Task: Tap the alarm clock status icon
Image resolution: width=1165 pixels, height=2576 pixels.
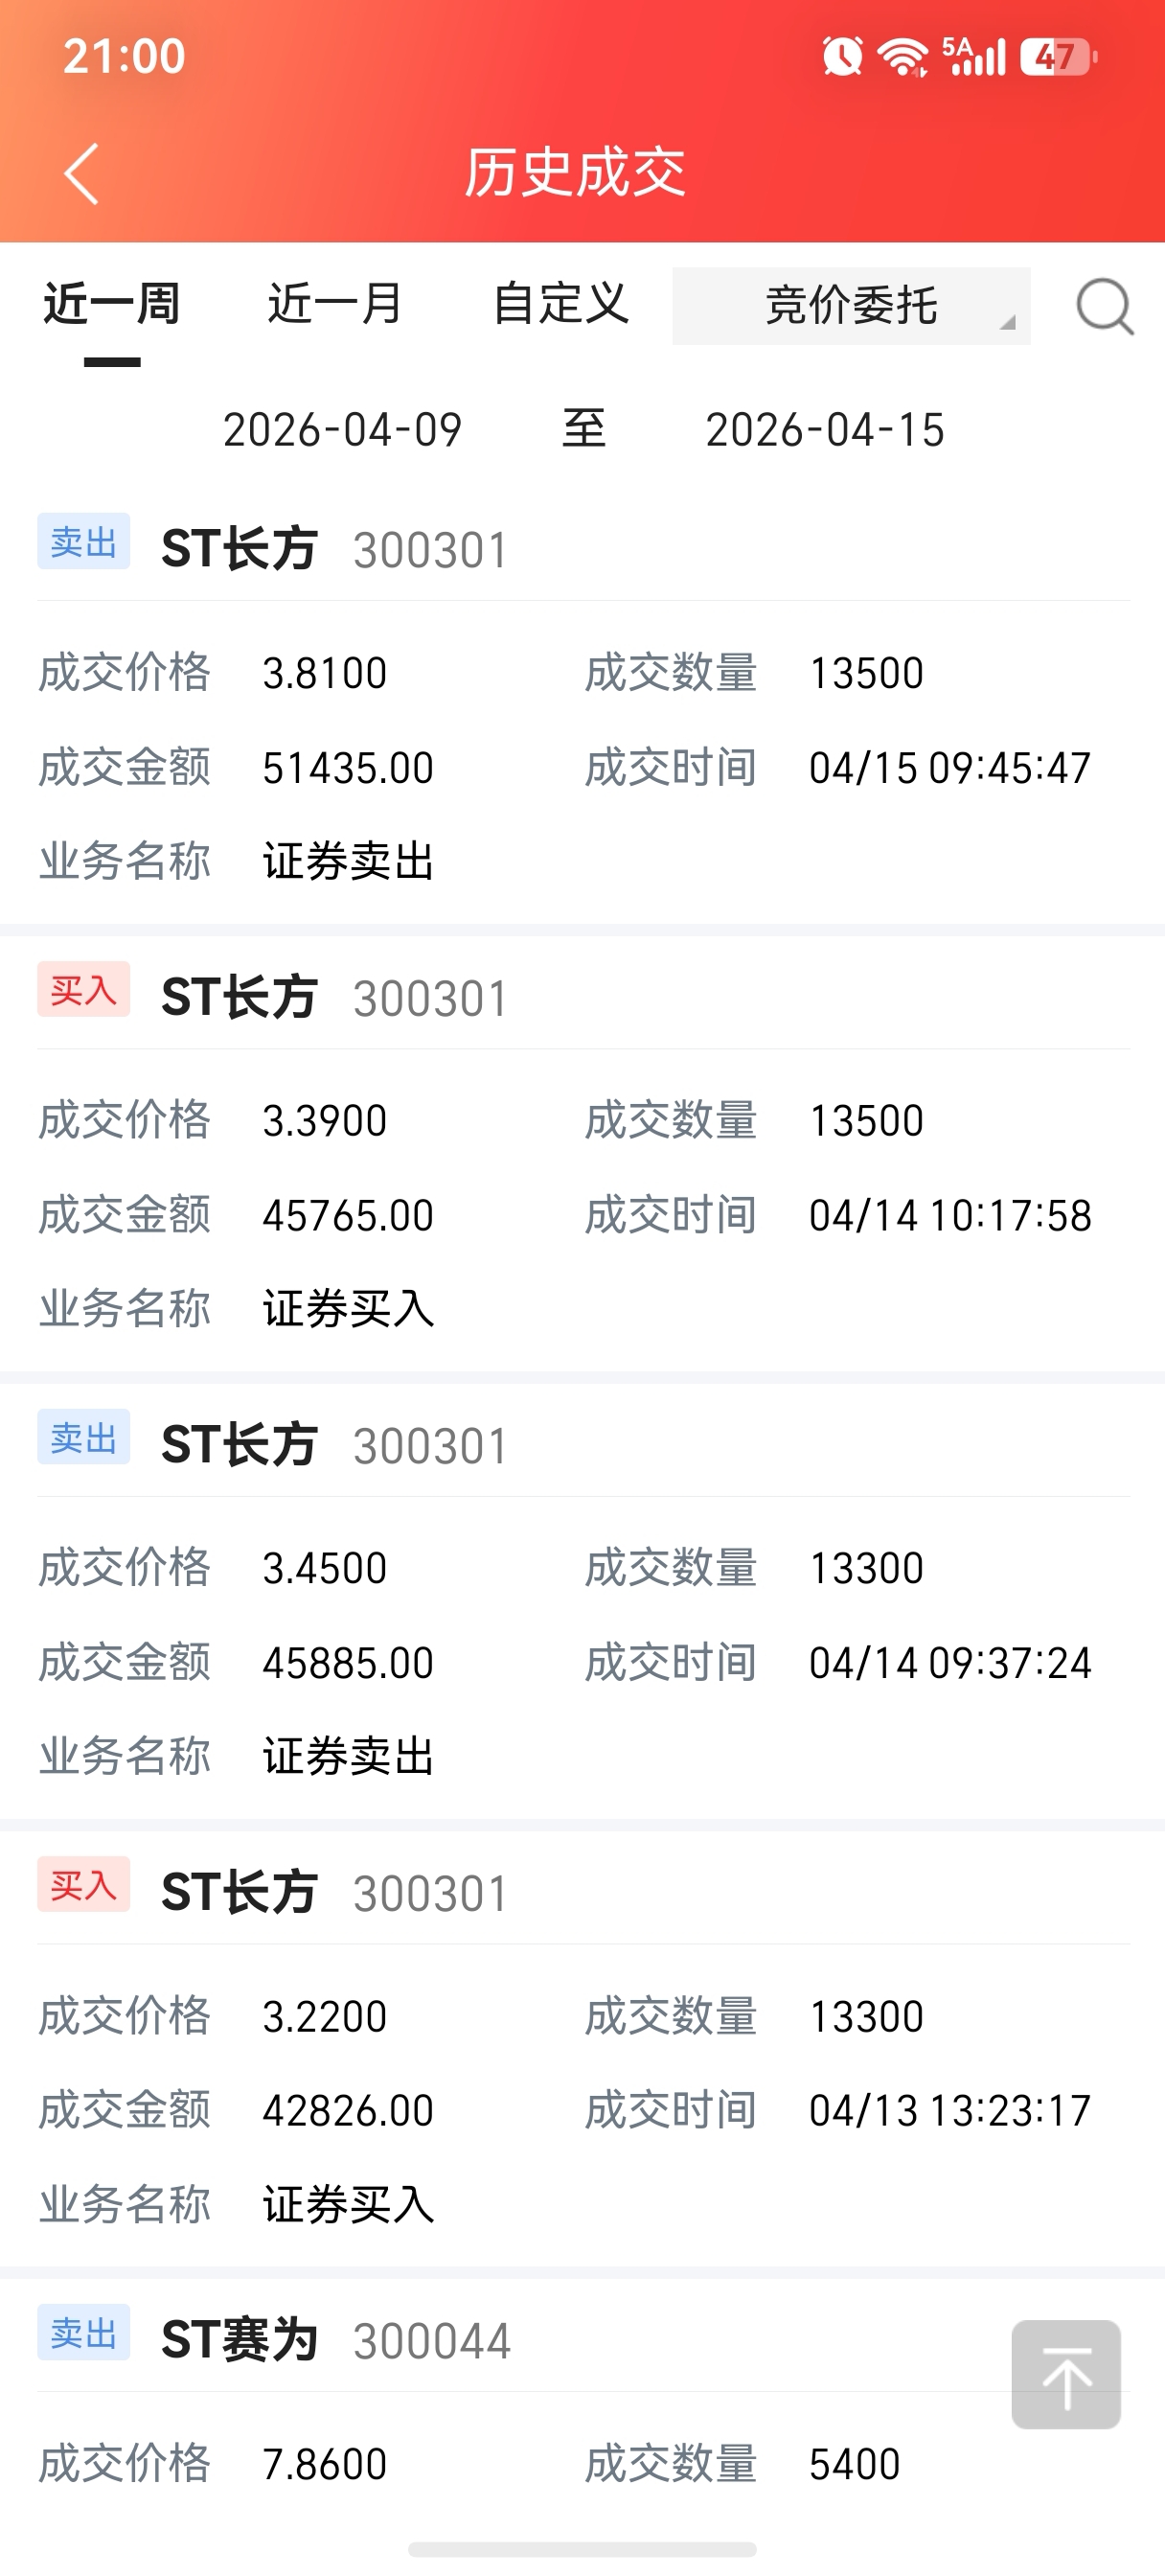Action: pos(842,56)
